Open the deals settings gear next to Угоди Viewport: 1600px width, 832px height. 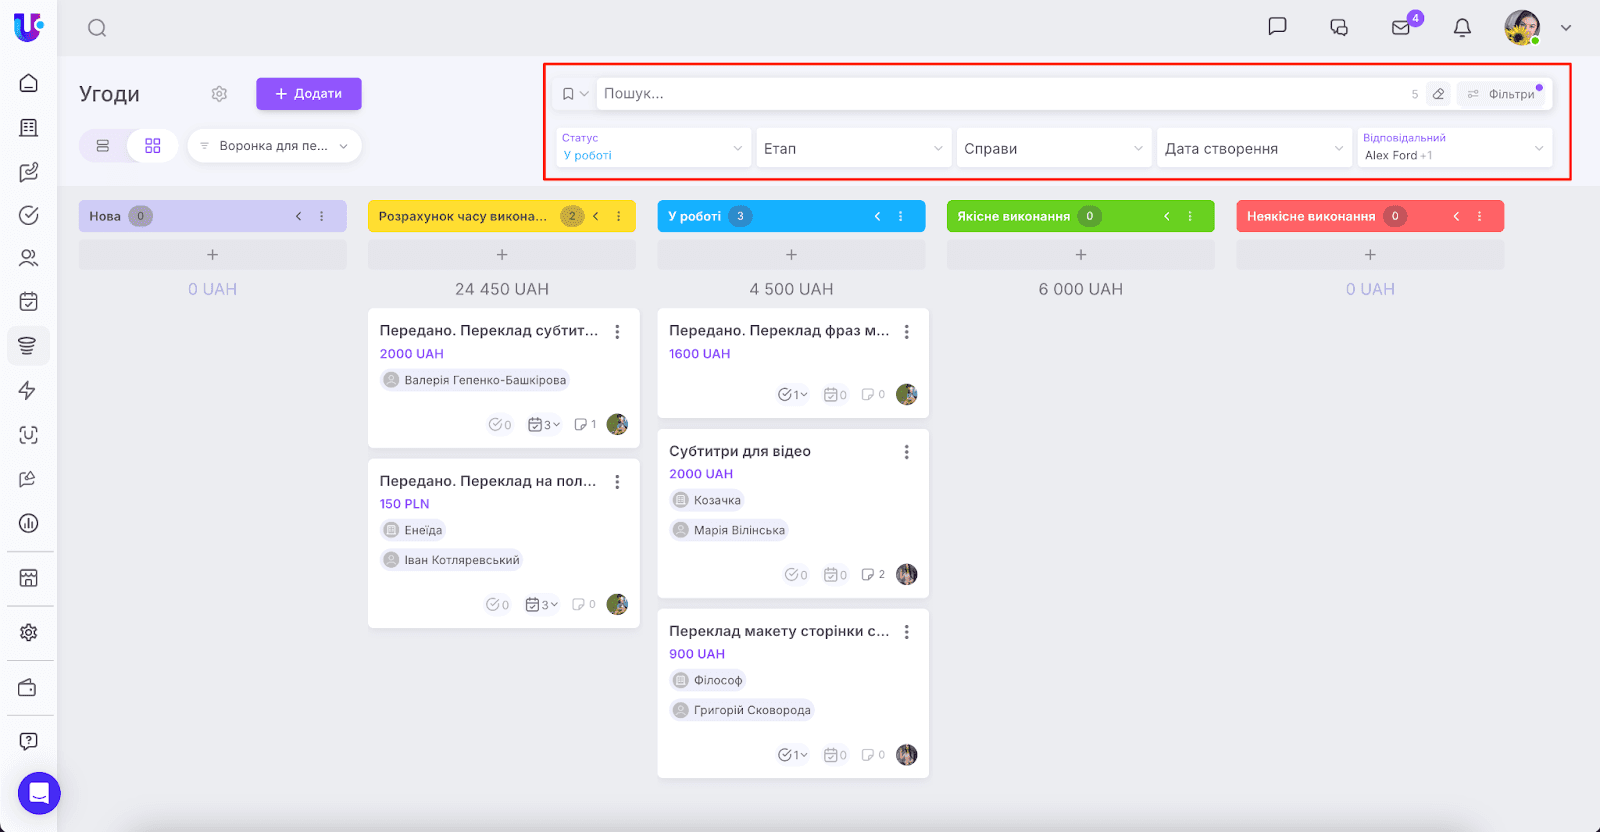(219, 94)
